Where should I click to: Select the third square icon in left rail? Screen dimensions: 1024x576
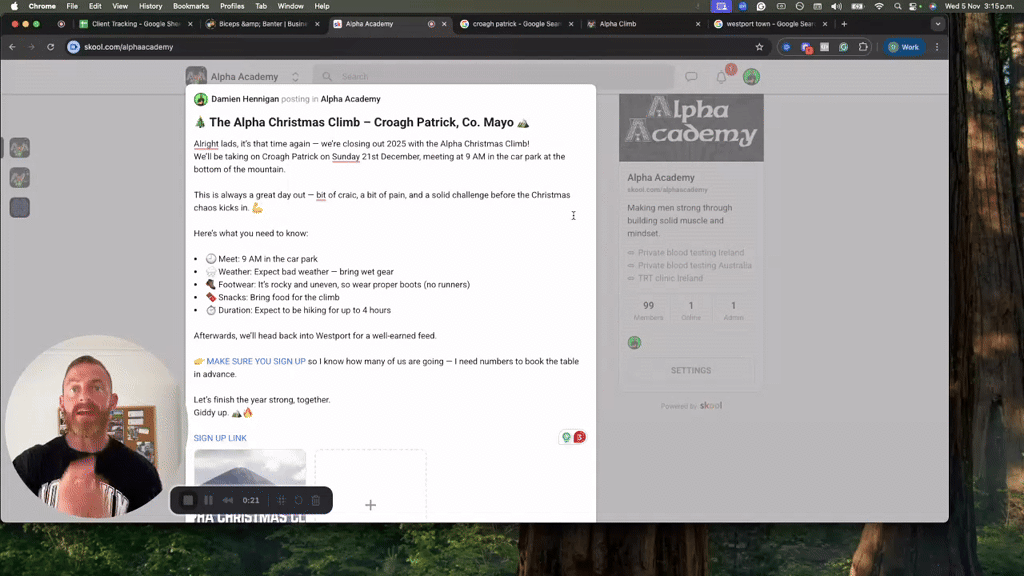[20, 208]
